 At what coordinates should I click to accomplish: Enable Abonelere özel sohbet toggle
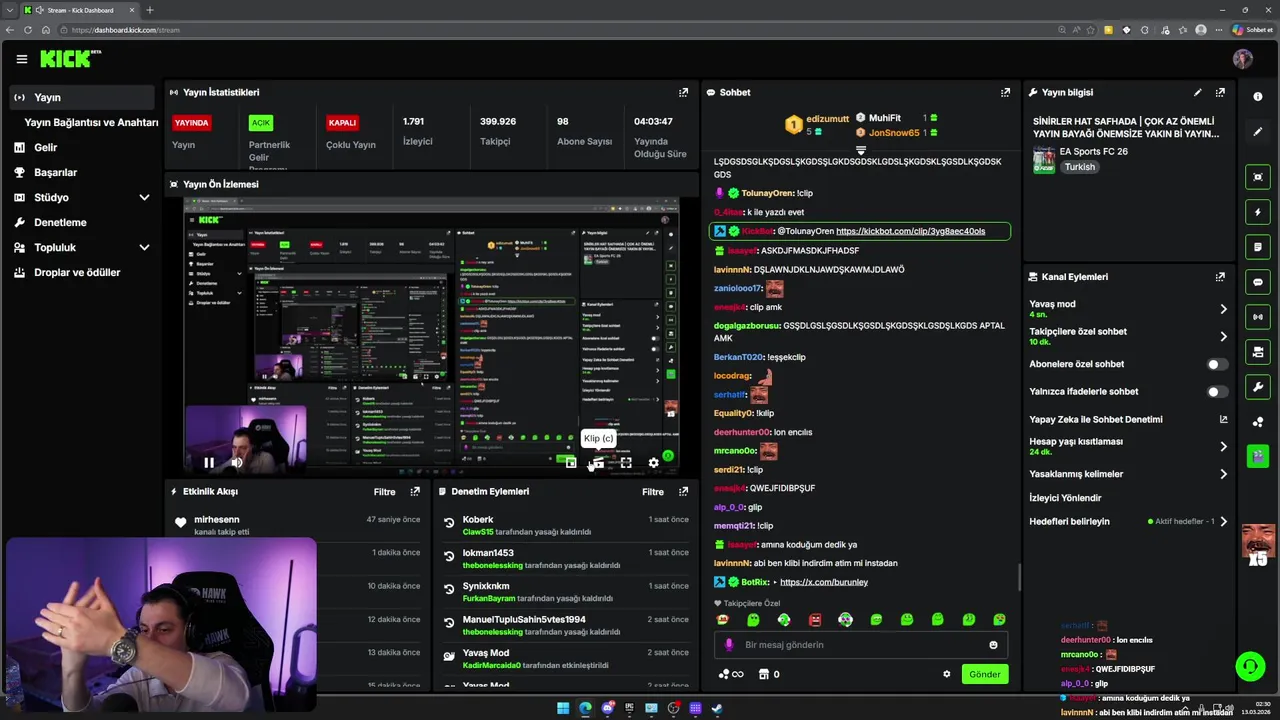[x=1216, y=364]
